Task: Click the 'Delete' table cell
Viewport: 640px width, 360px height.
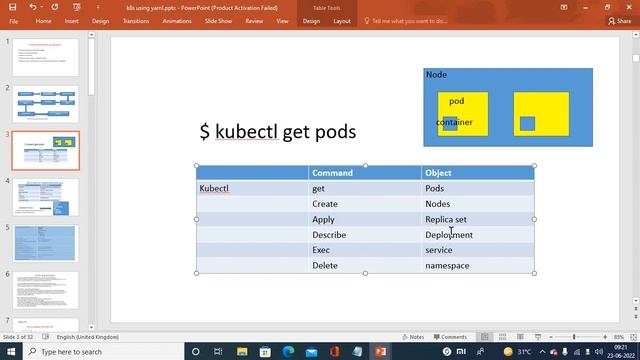Action: point(365,265)
